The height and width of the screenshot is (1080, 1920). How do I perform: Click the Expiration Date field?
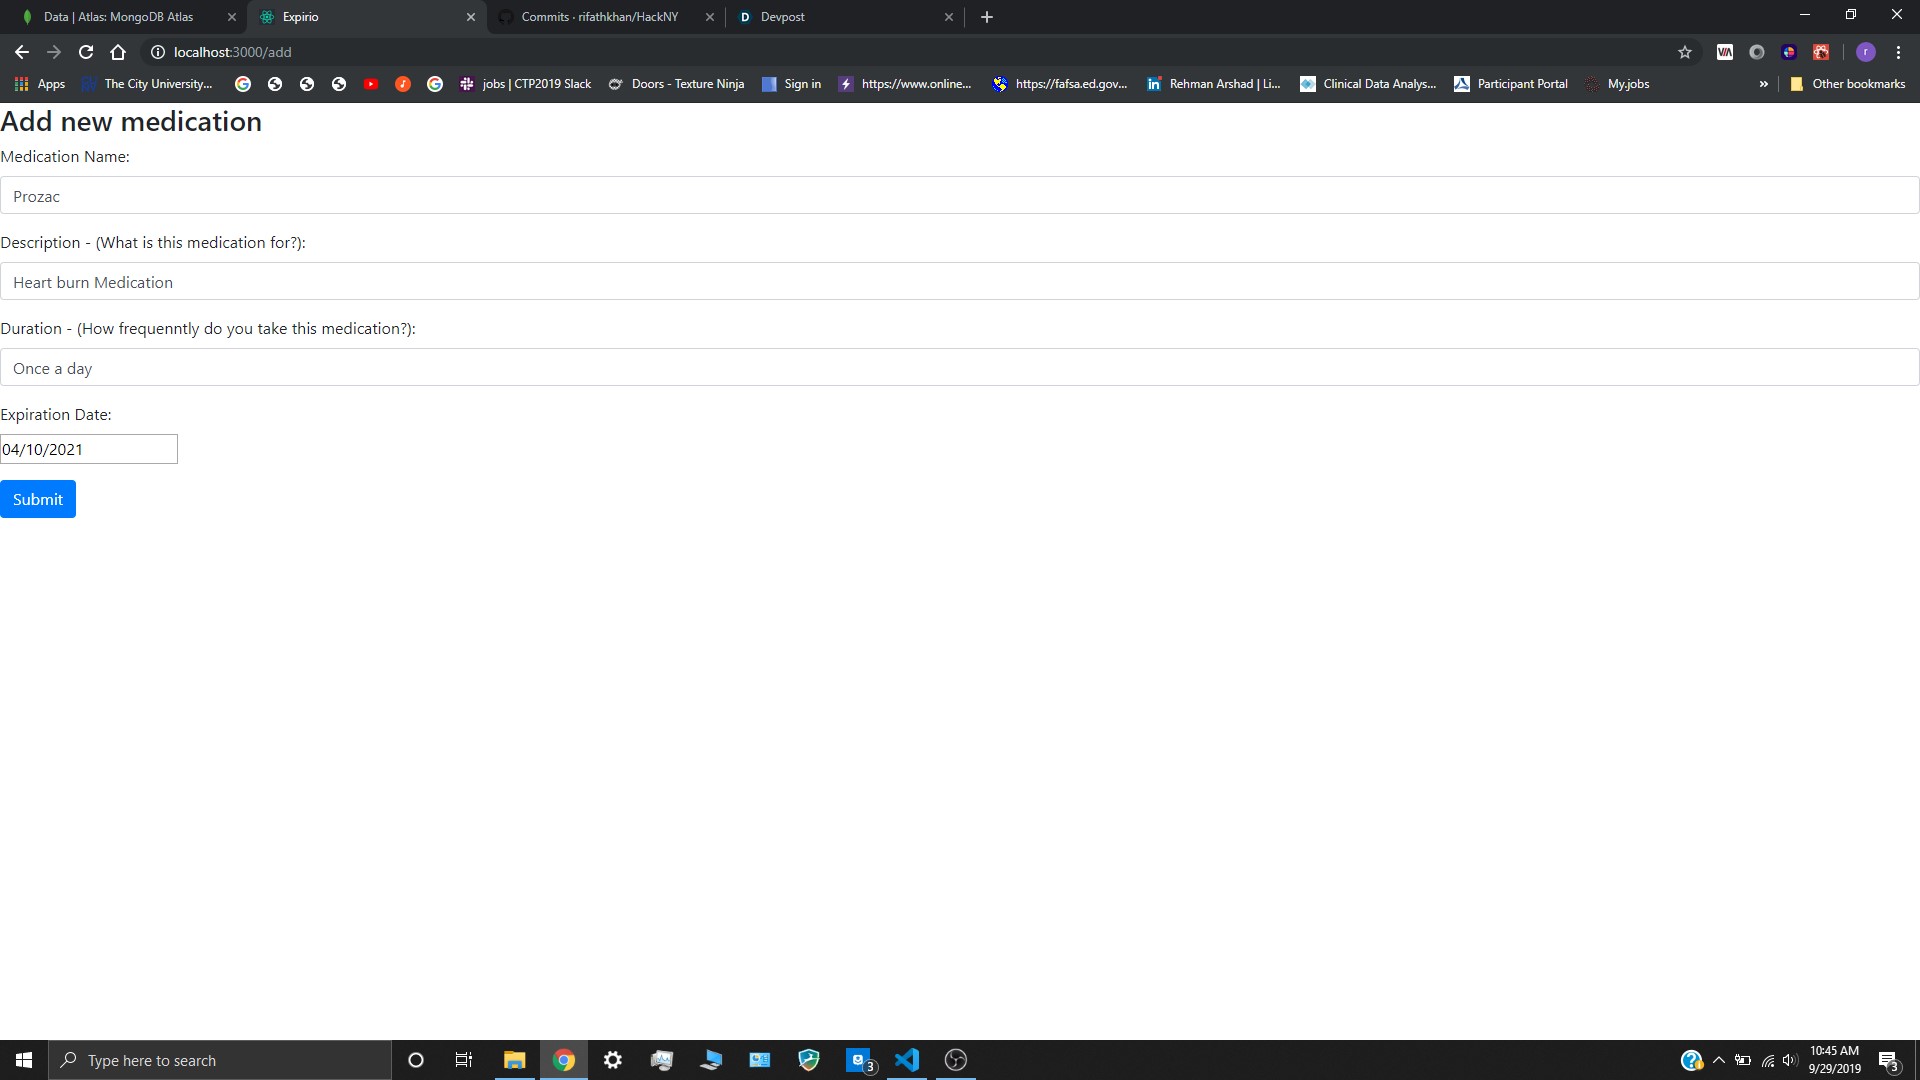(x=88, y=449)
